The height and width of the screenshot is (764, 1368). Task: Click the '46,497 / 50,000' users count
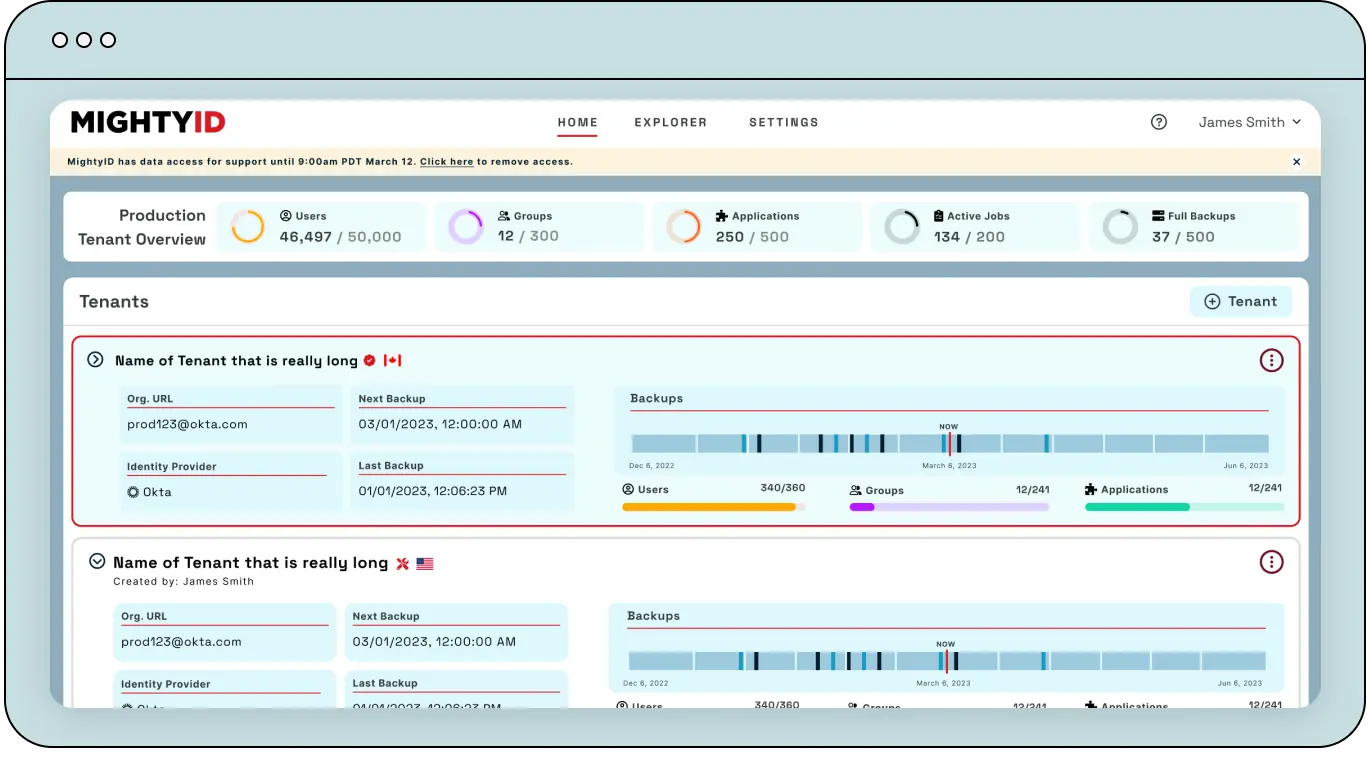340,237
